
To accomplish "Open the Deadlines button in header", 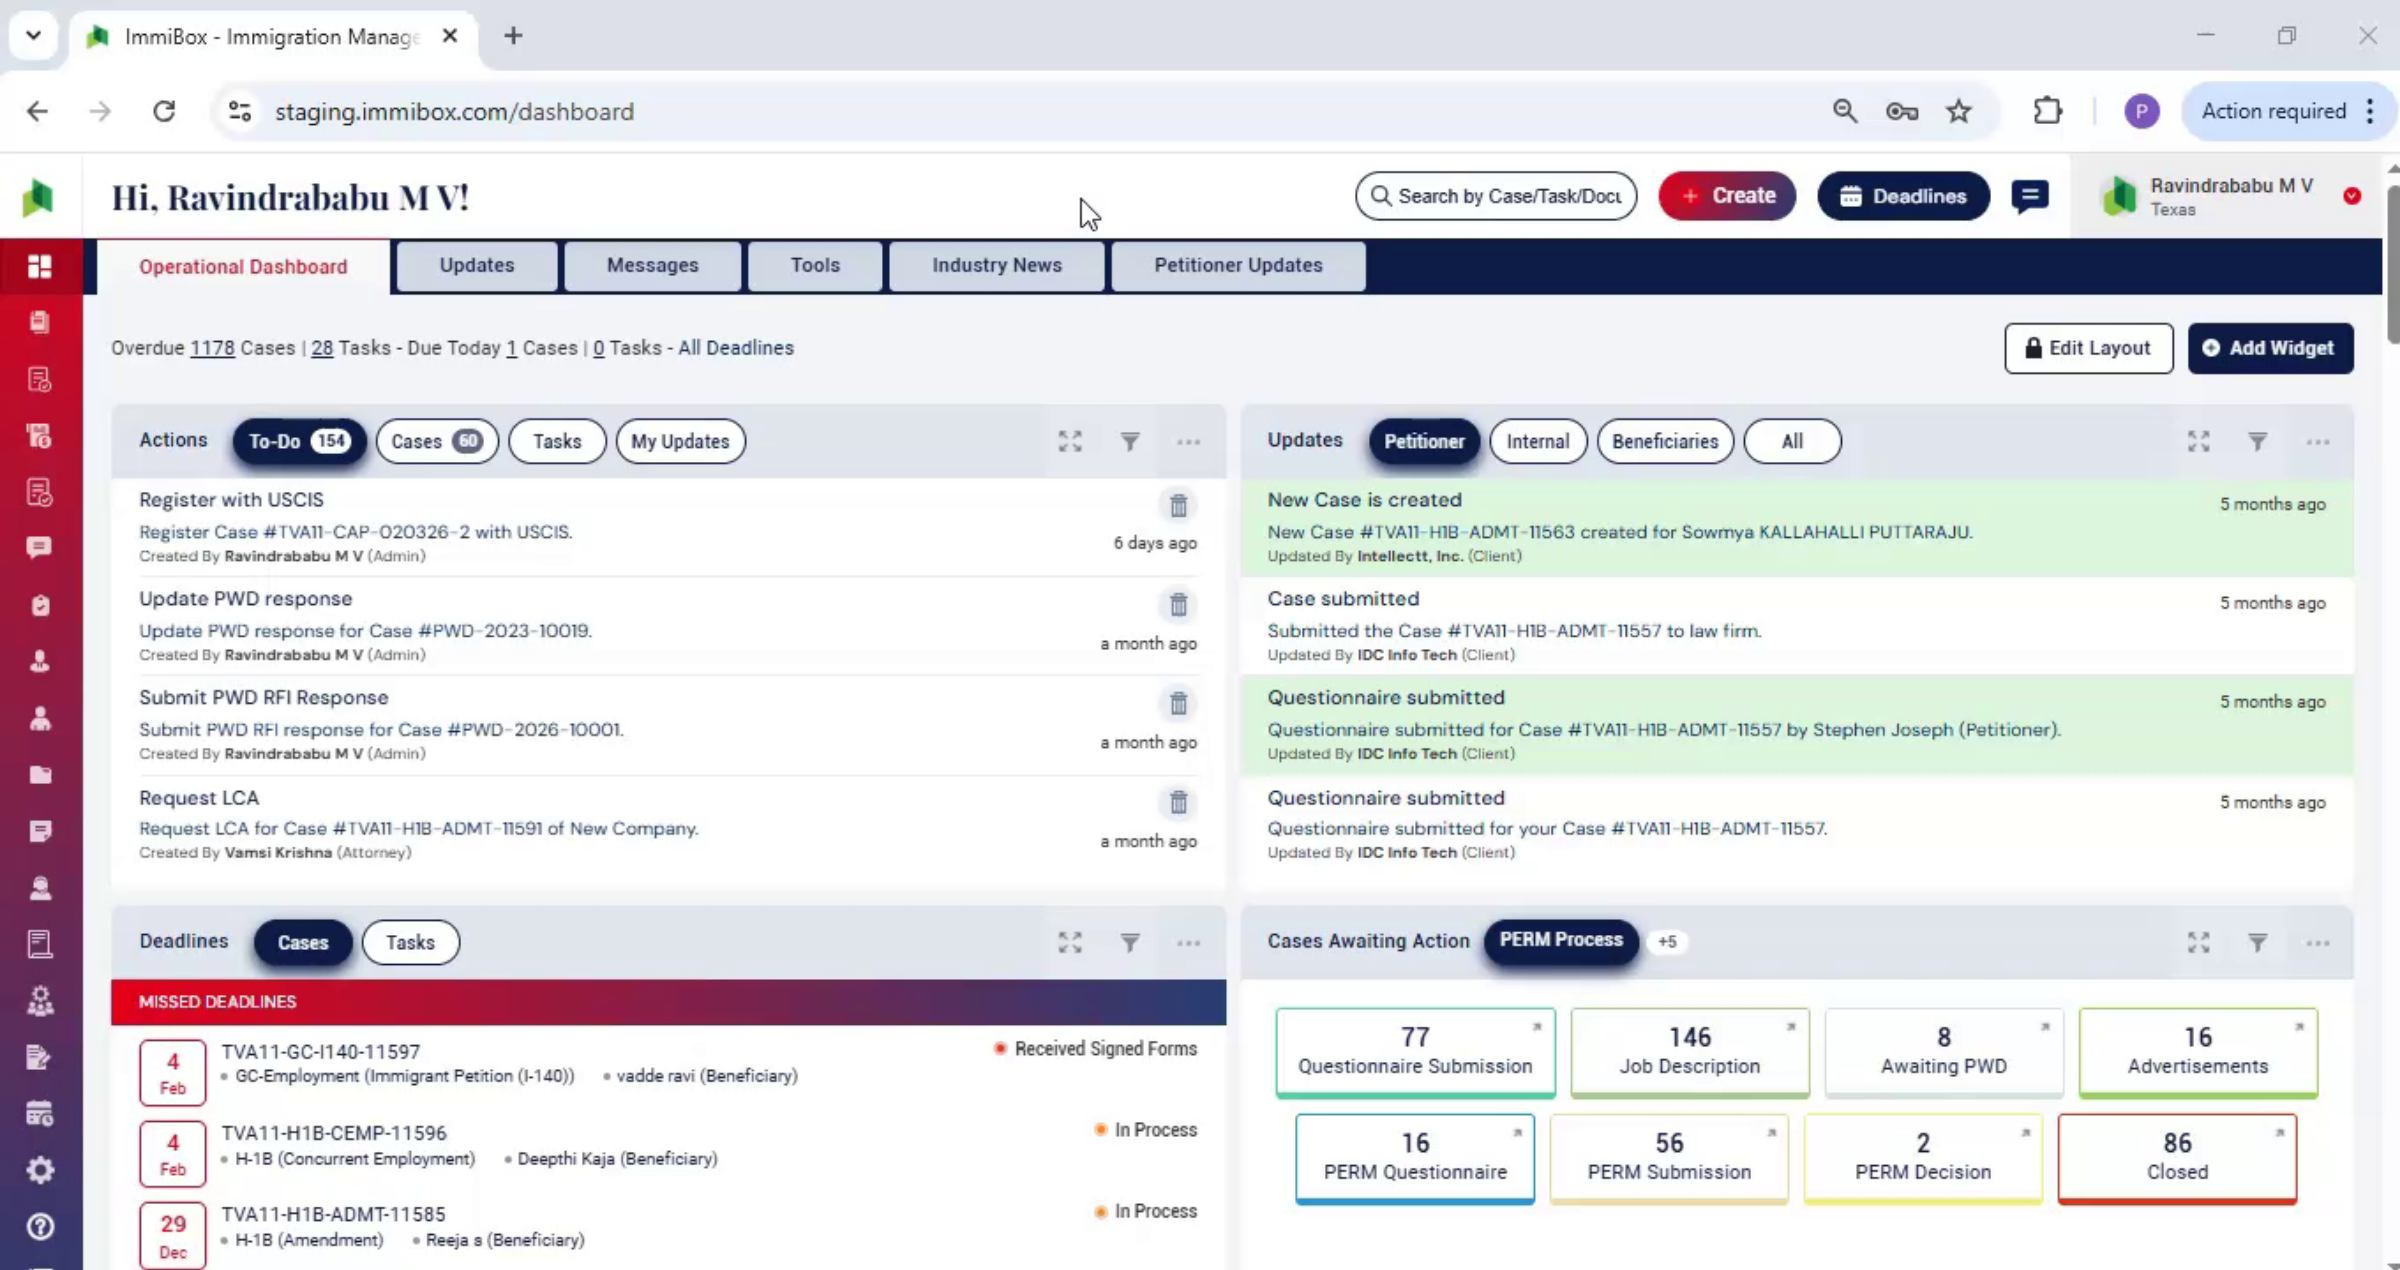I will 1903,196.
